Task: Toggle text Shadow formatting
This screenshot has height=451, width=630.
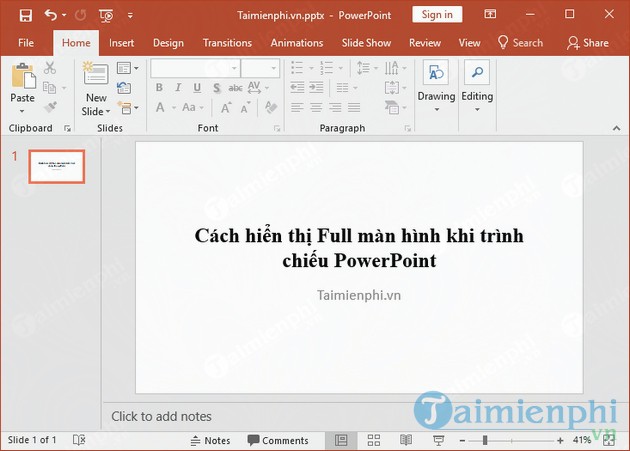Action: tap(217, 88)
